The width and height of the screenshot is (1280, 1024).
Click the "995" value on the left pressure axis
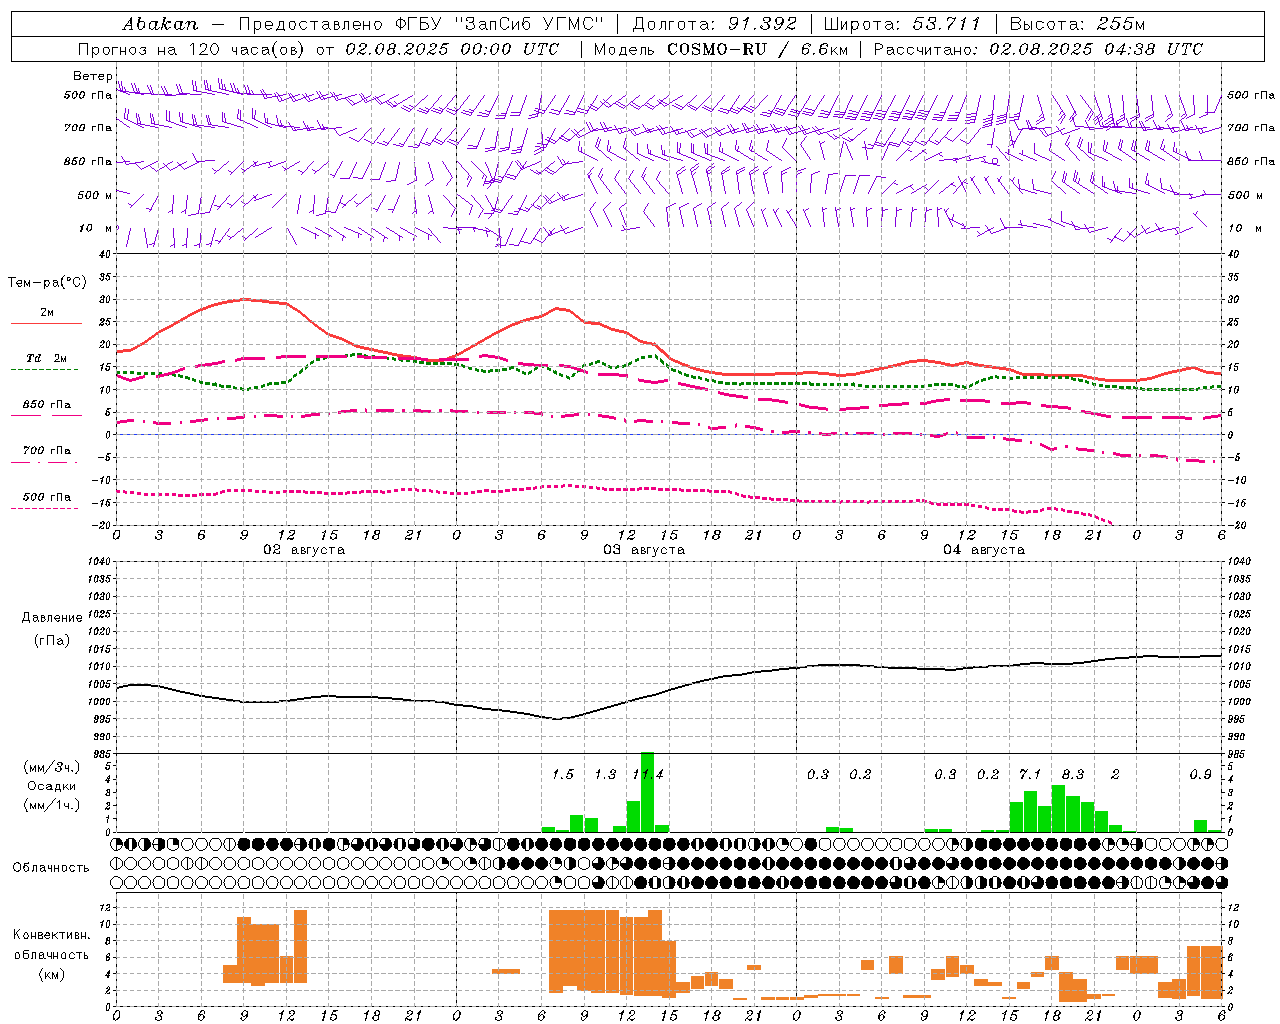tap(101, 719)
